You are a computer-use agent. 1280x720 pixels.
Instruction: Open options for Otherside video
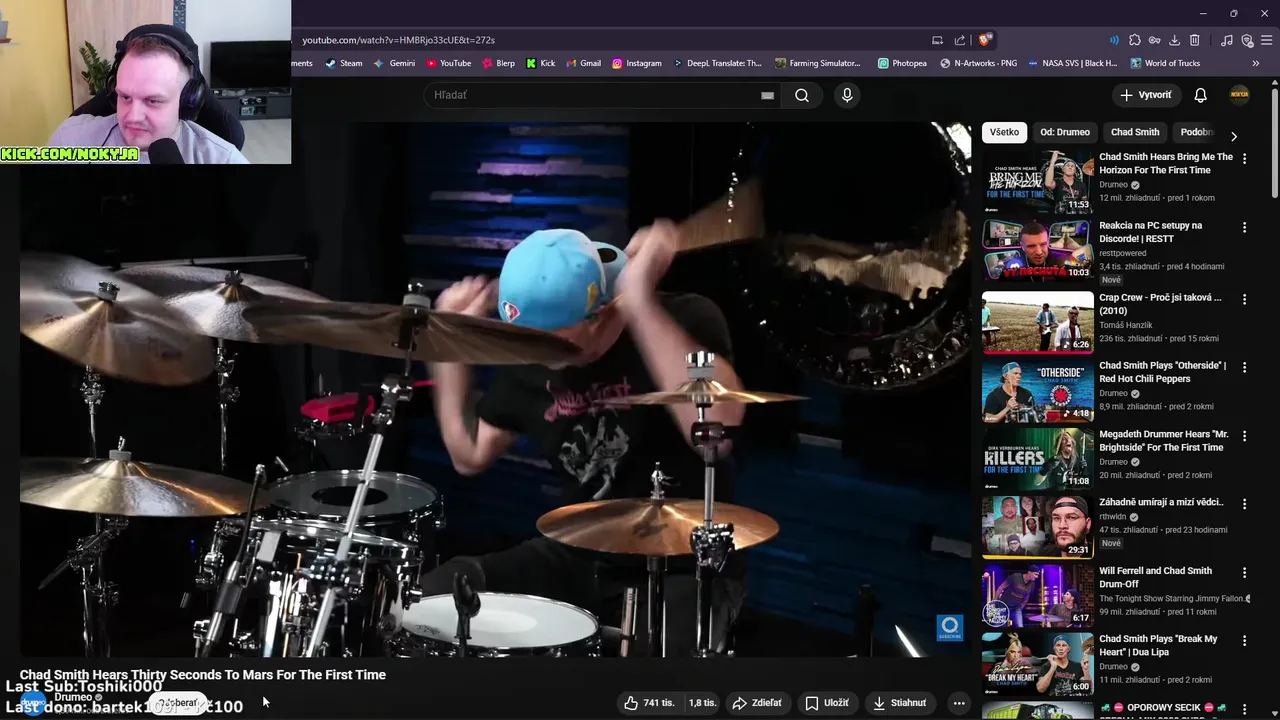1244,367
